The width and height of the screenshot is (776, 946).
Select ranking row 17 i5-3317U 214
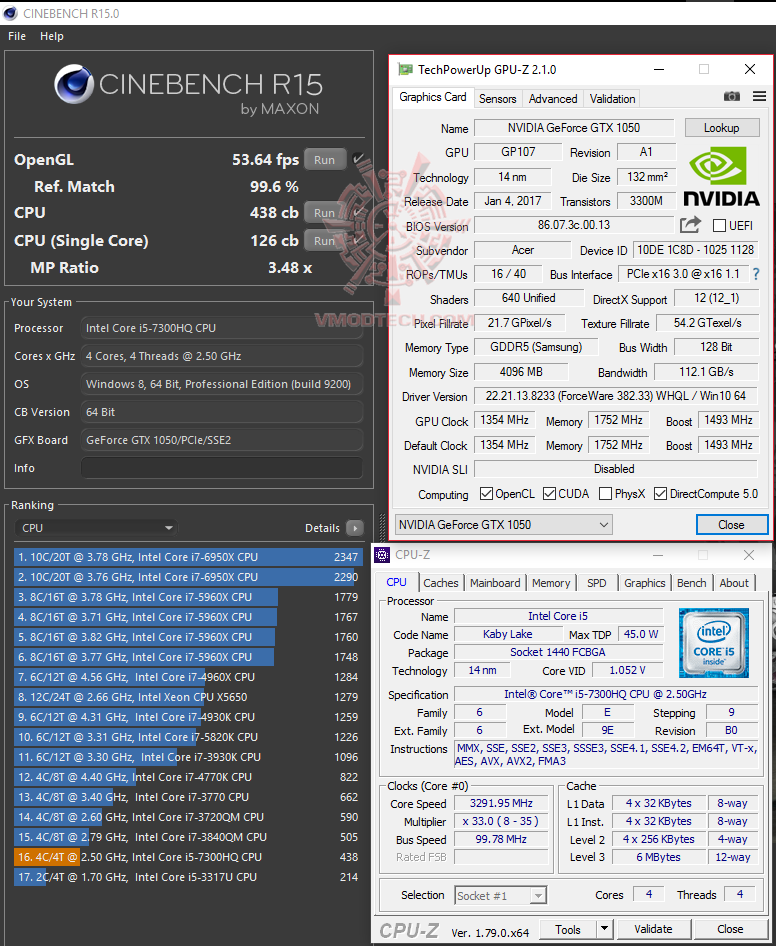pos(188,877)
